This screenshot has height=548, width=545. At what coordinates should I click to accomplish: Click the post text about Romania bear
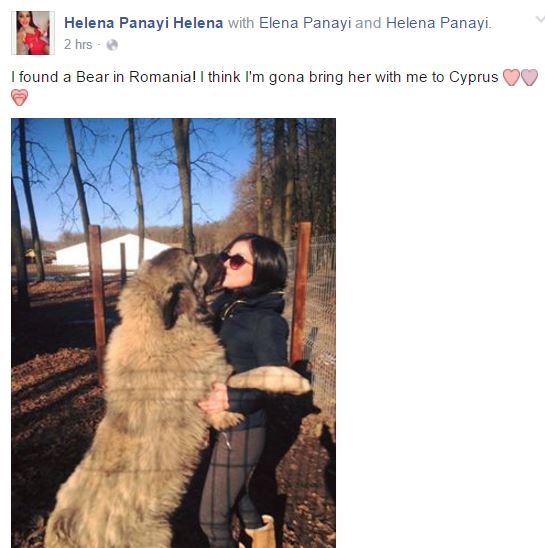(x=254, y=77)
